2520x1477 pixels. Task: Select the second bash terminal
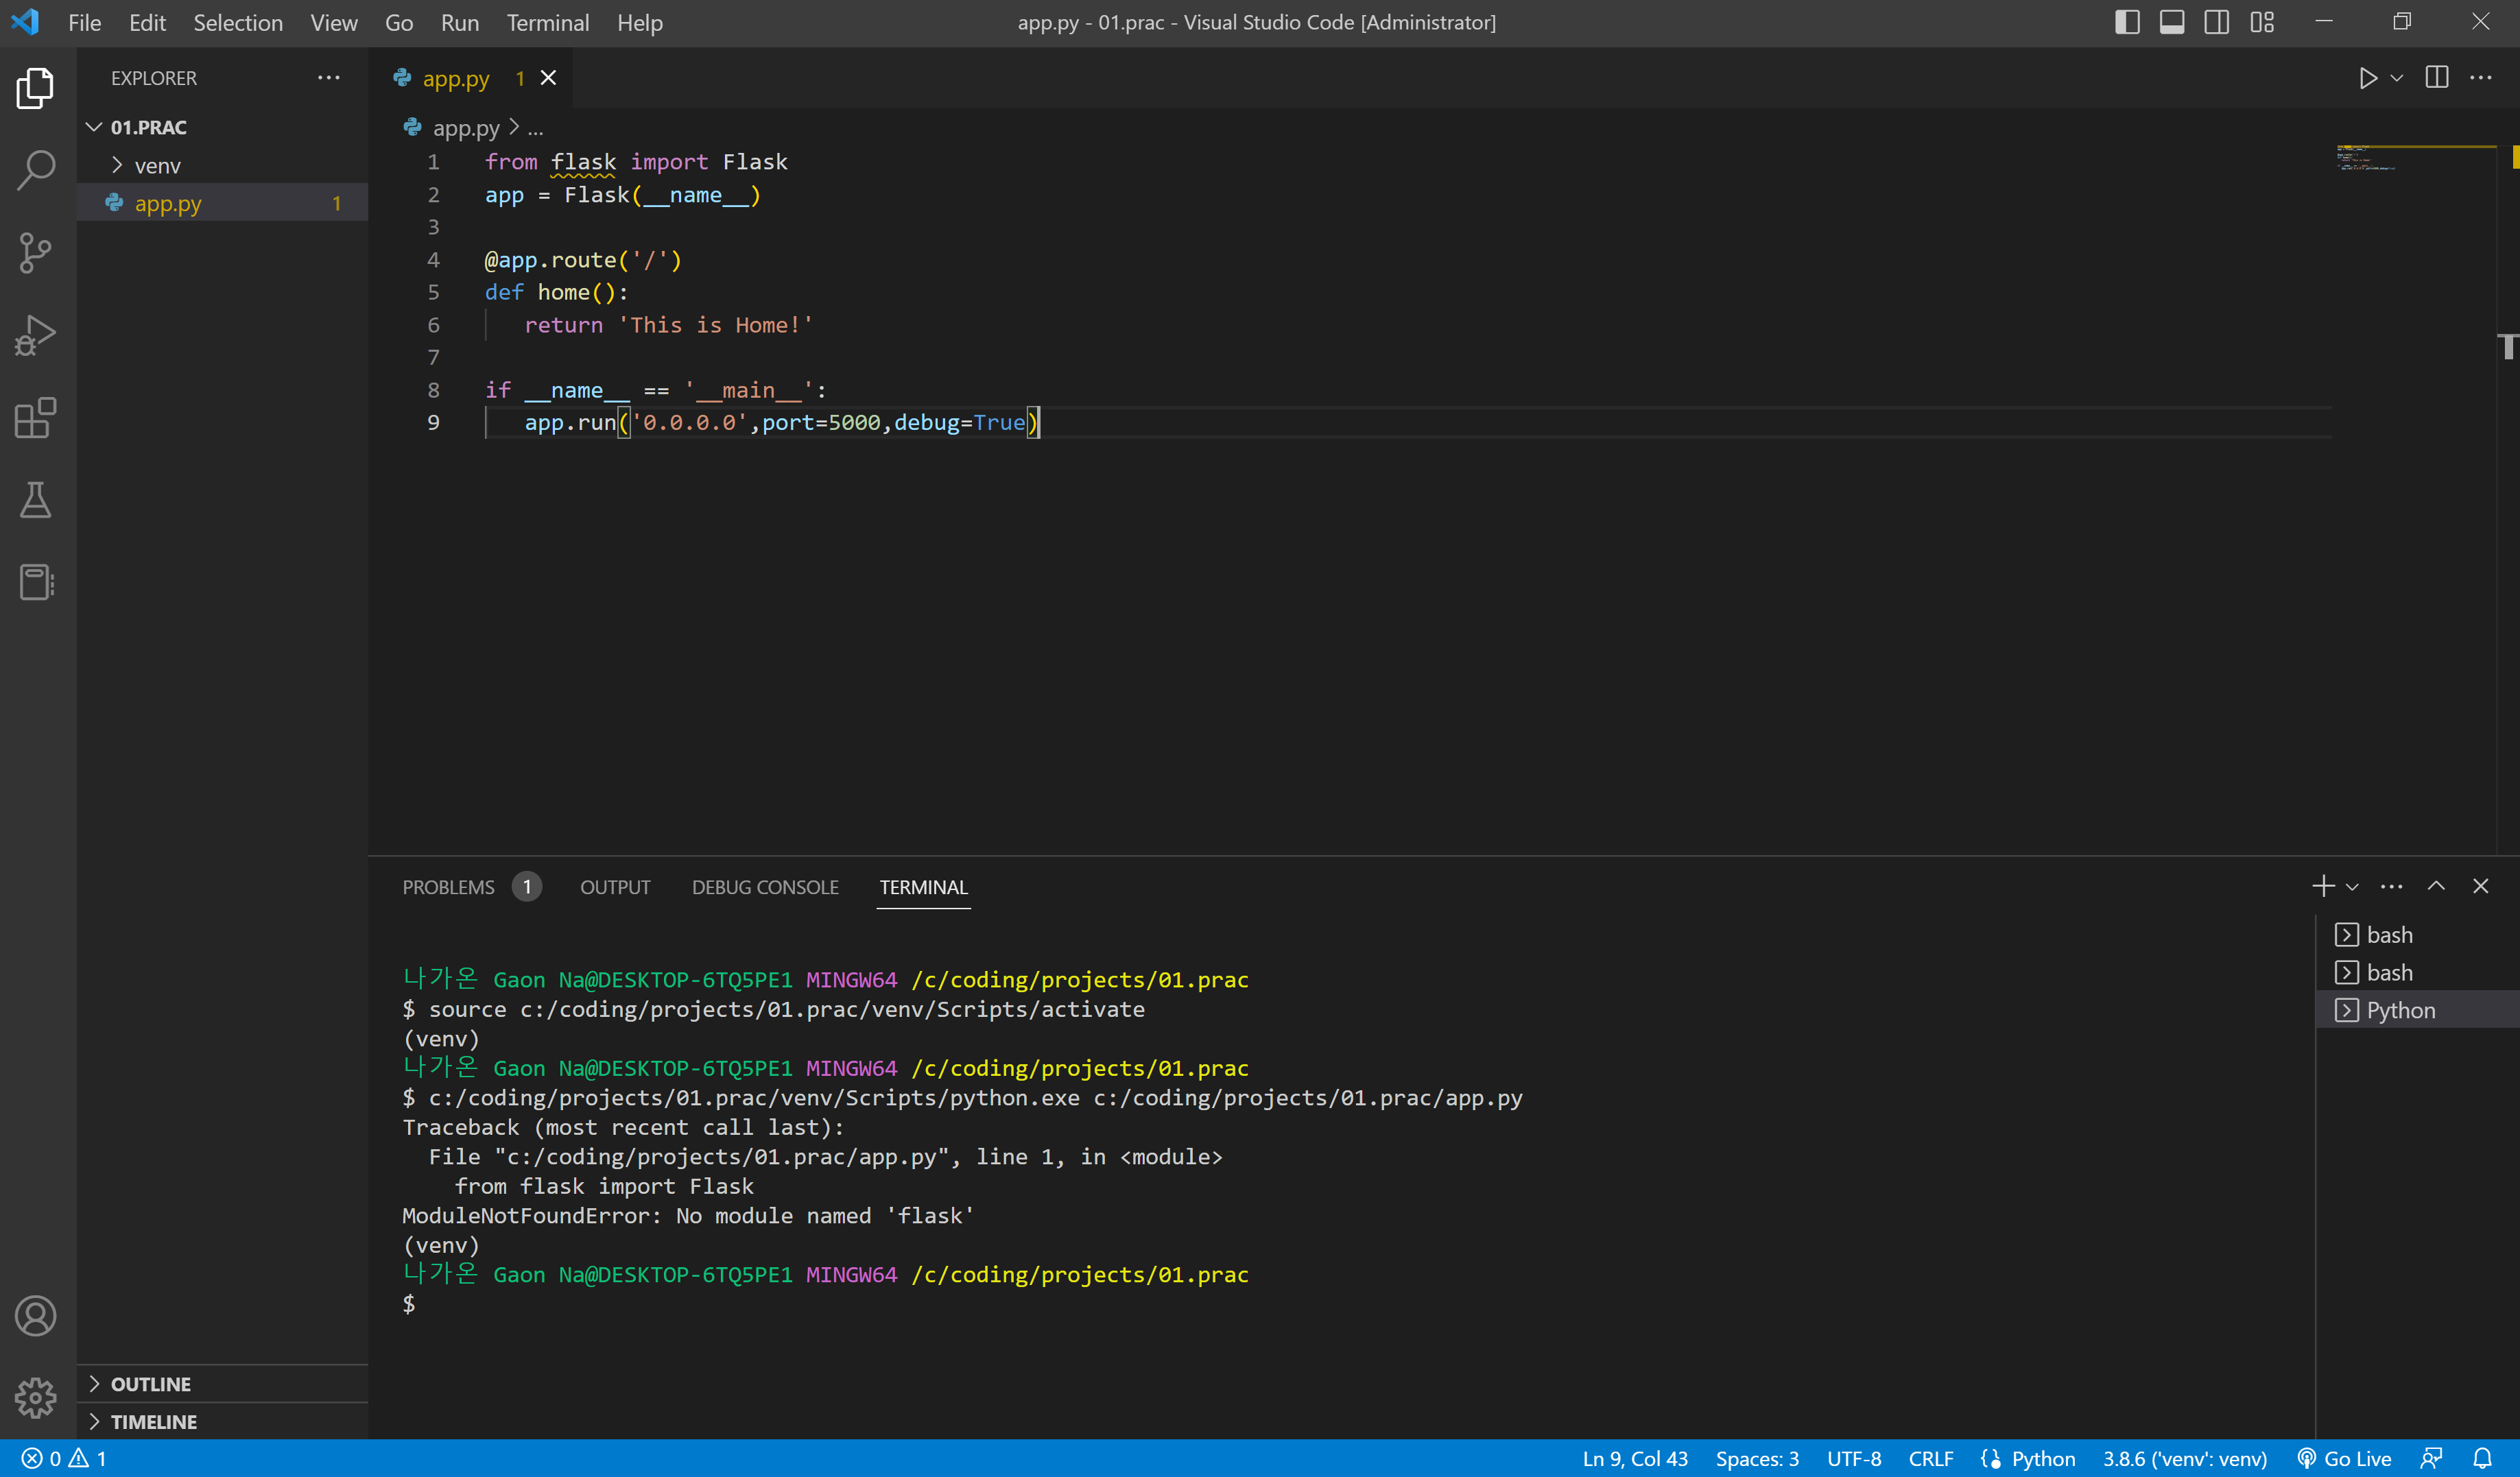pyautogui.click(x=2418, y=973)
